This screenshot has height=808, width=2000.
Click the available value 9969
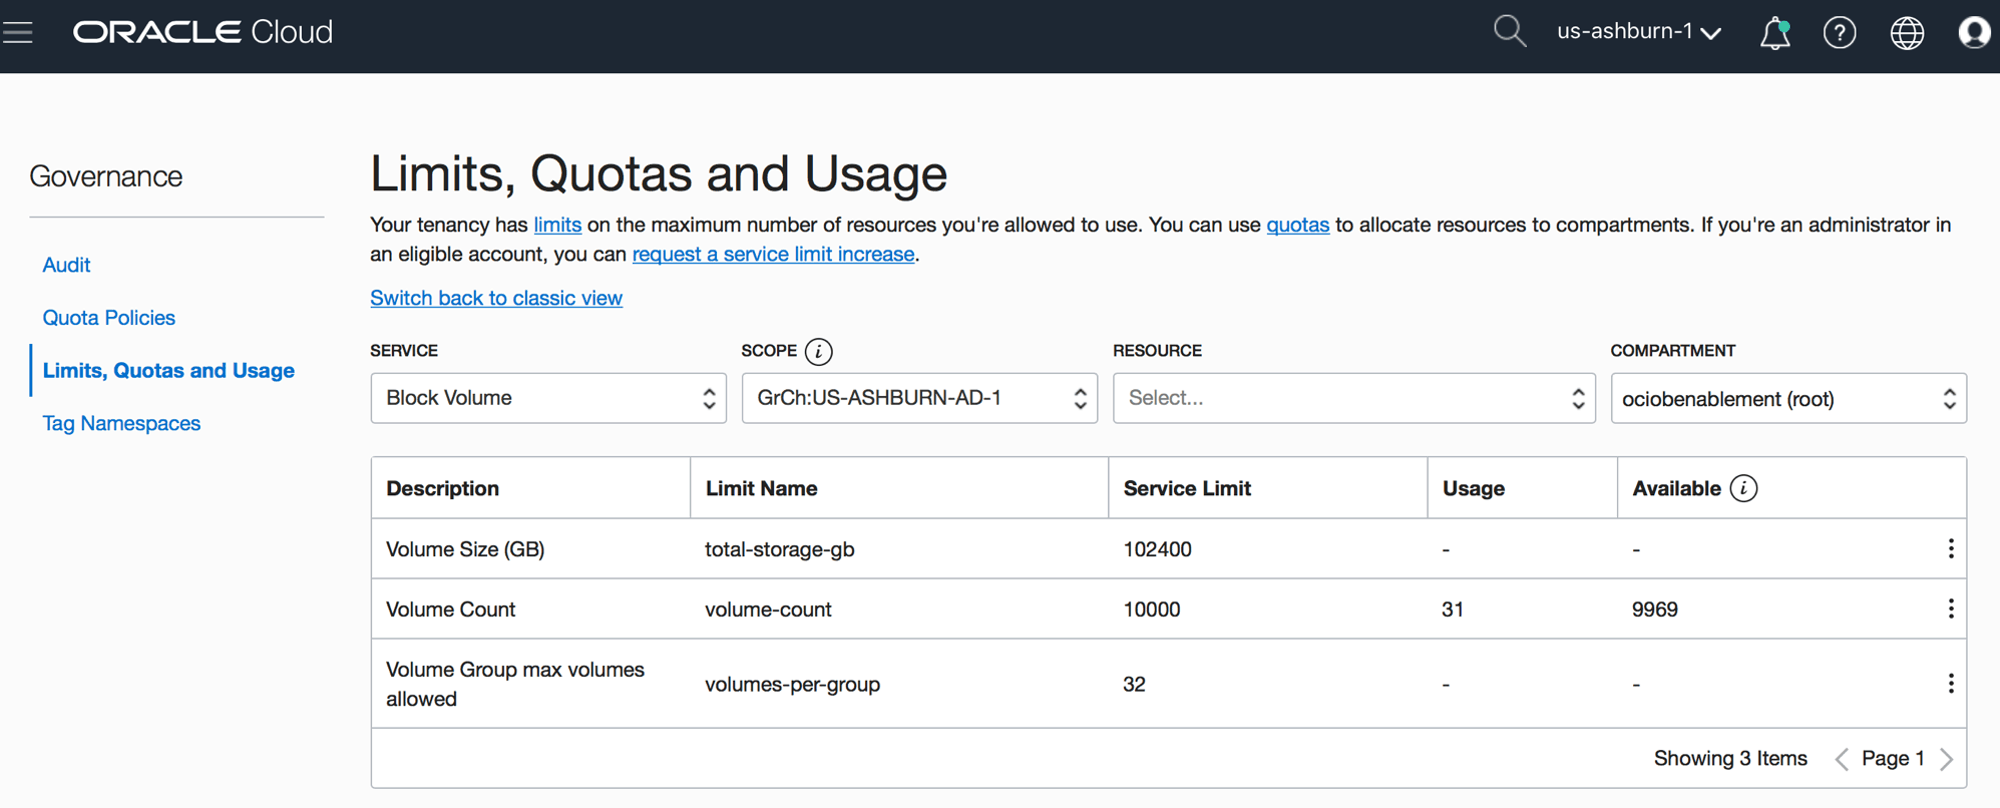[x=1654, y=609]
